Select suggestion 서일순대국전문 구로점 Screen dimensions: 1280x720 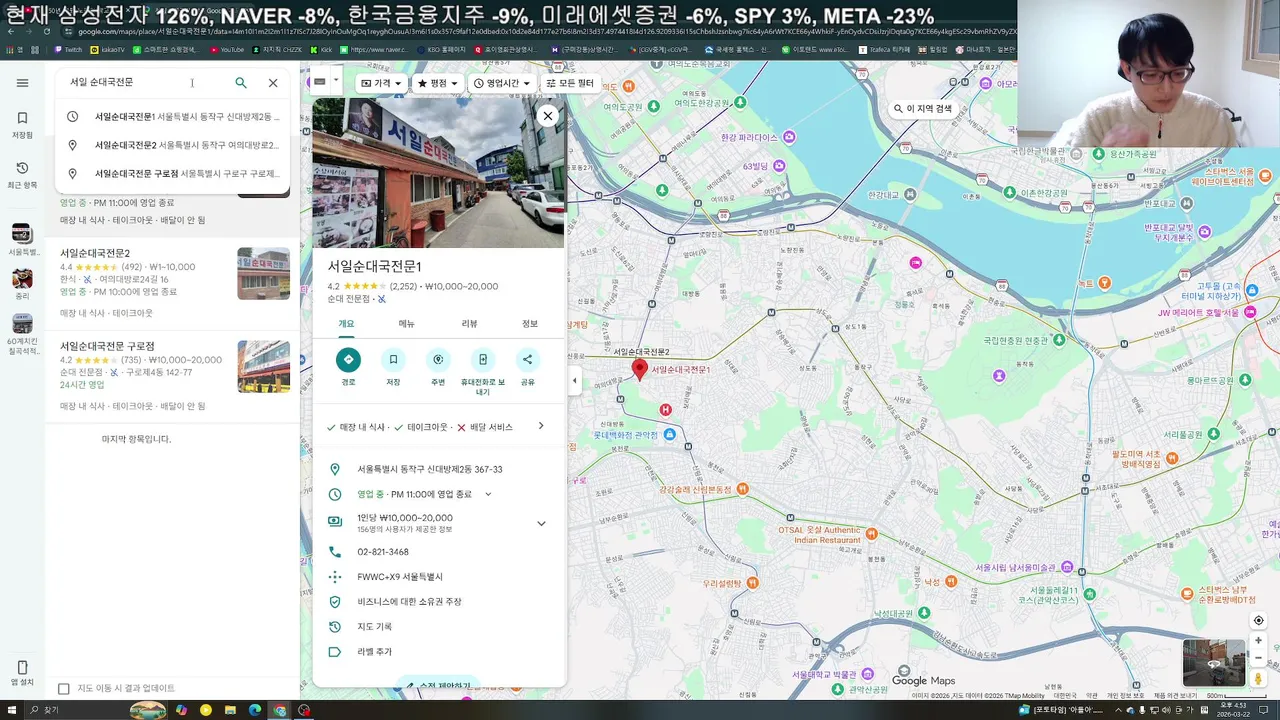[172, 174]
